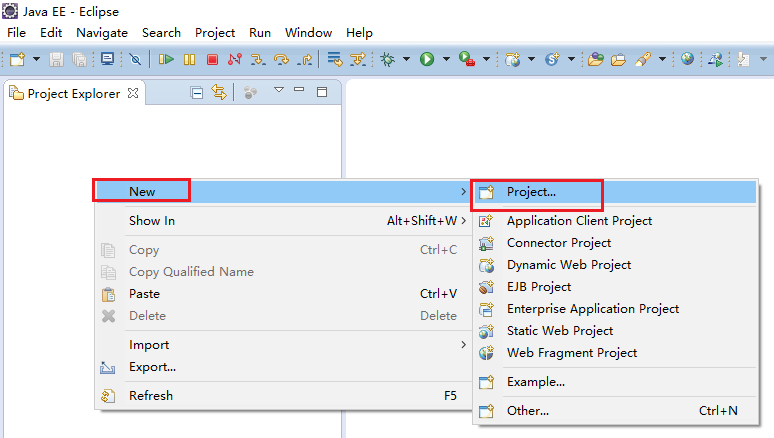Select Connector Project

pyautogui.click(x=615, y=243)
